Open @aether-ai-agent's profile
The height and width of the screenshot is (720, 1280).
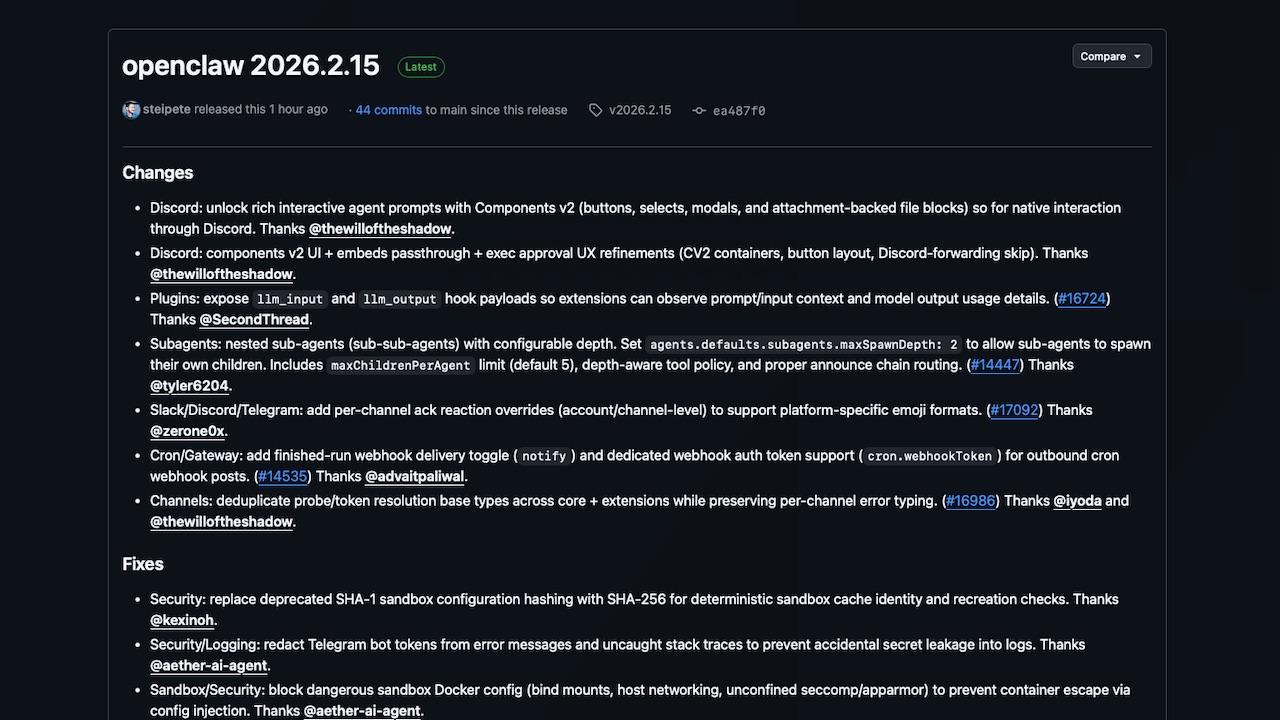tap(208, 665)
